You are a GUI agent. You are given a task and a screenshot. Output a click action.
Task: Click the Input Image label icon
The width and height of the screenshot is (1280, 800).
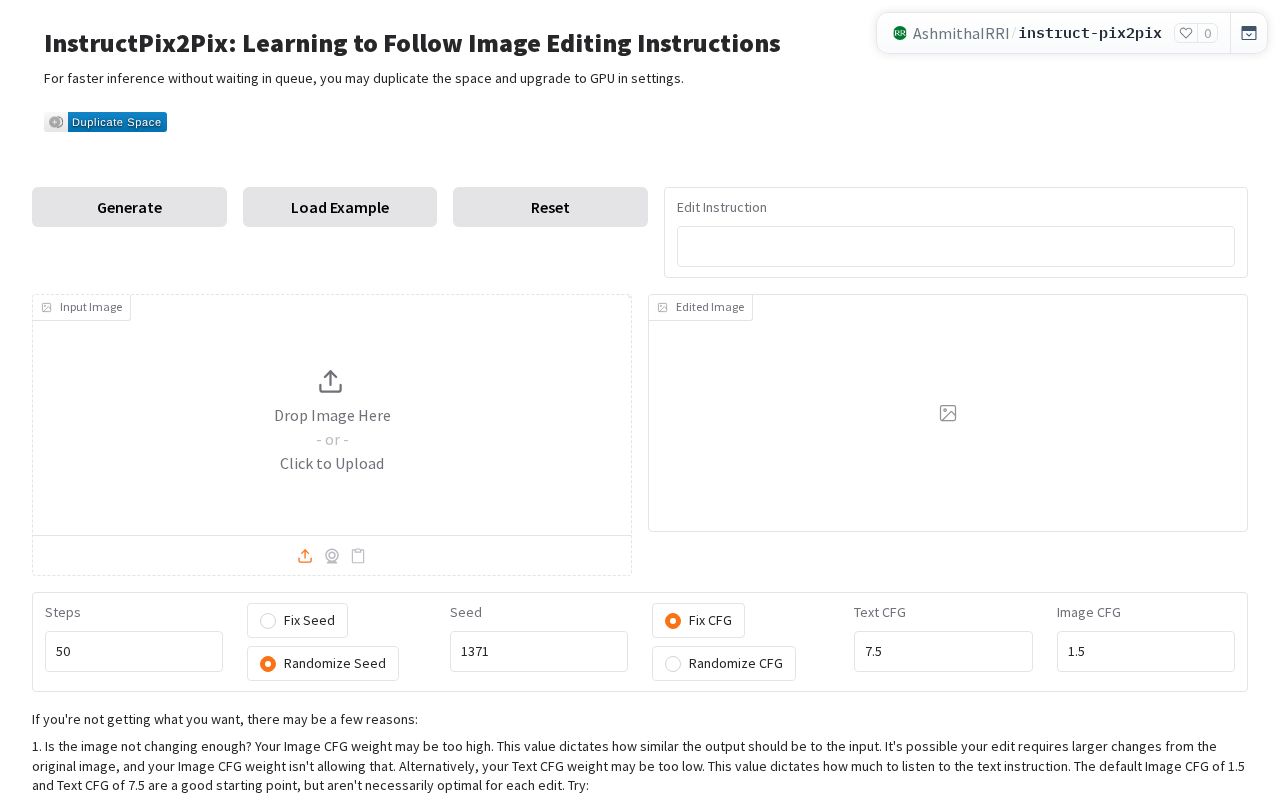pyautogui.click(x=46, y=308)
